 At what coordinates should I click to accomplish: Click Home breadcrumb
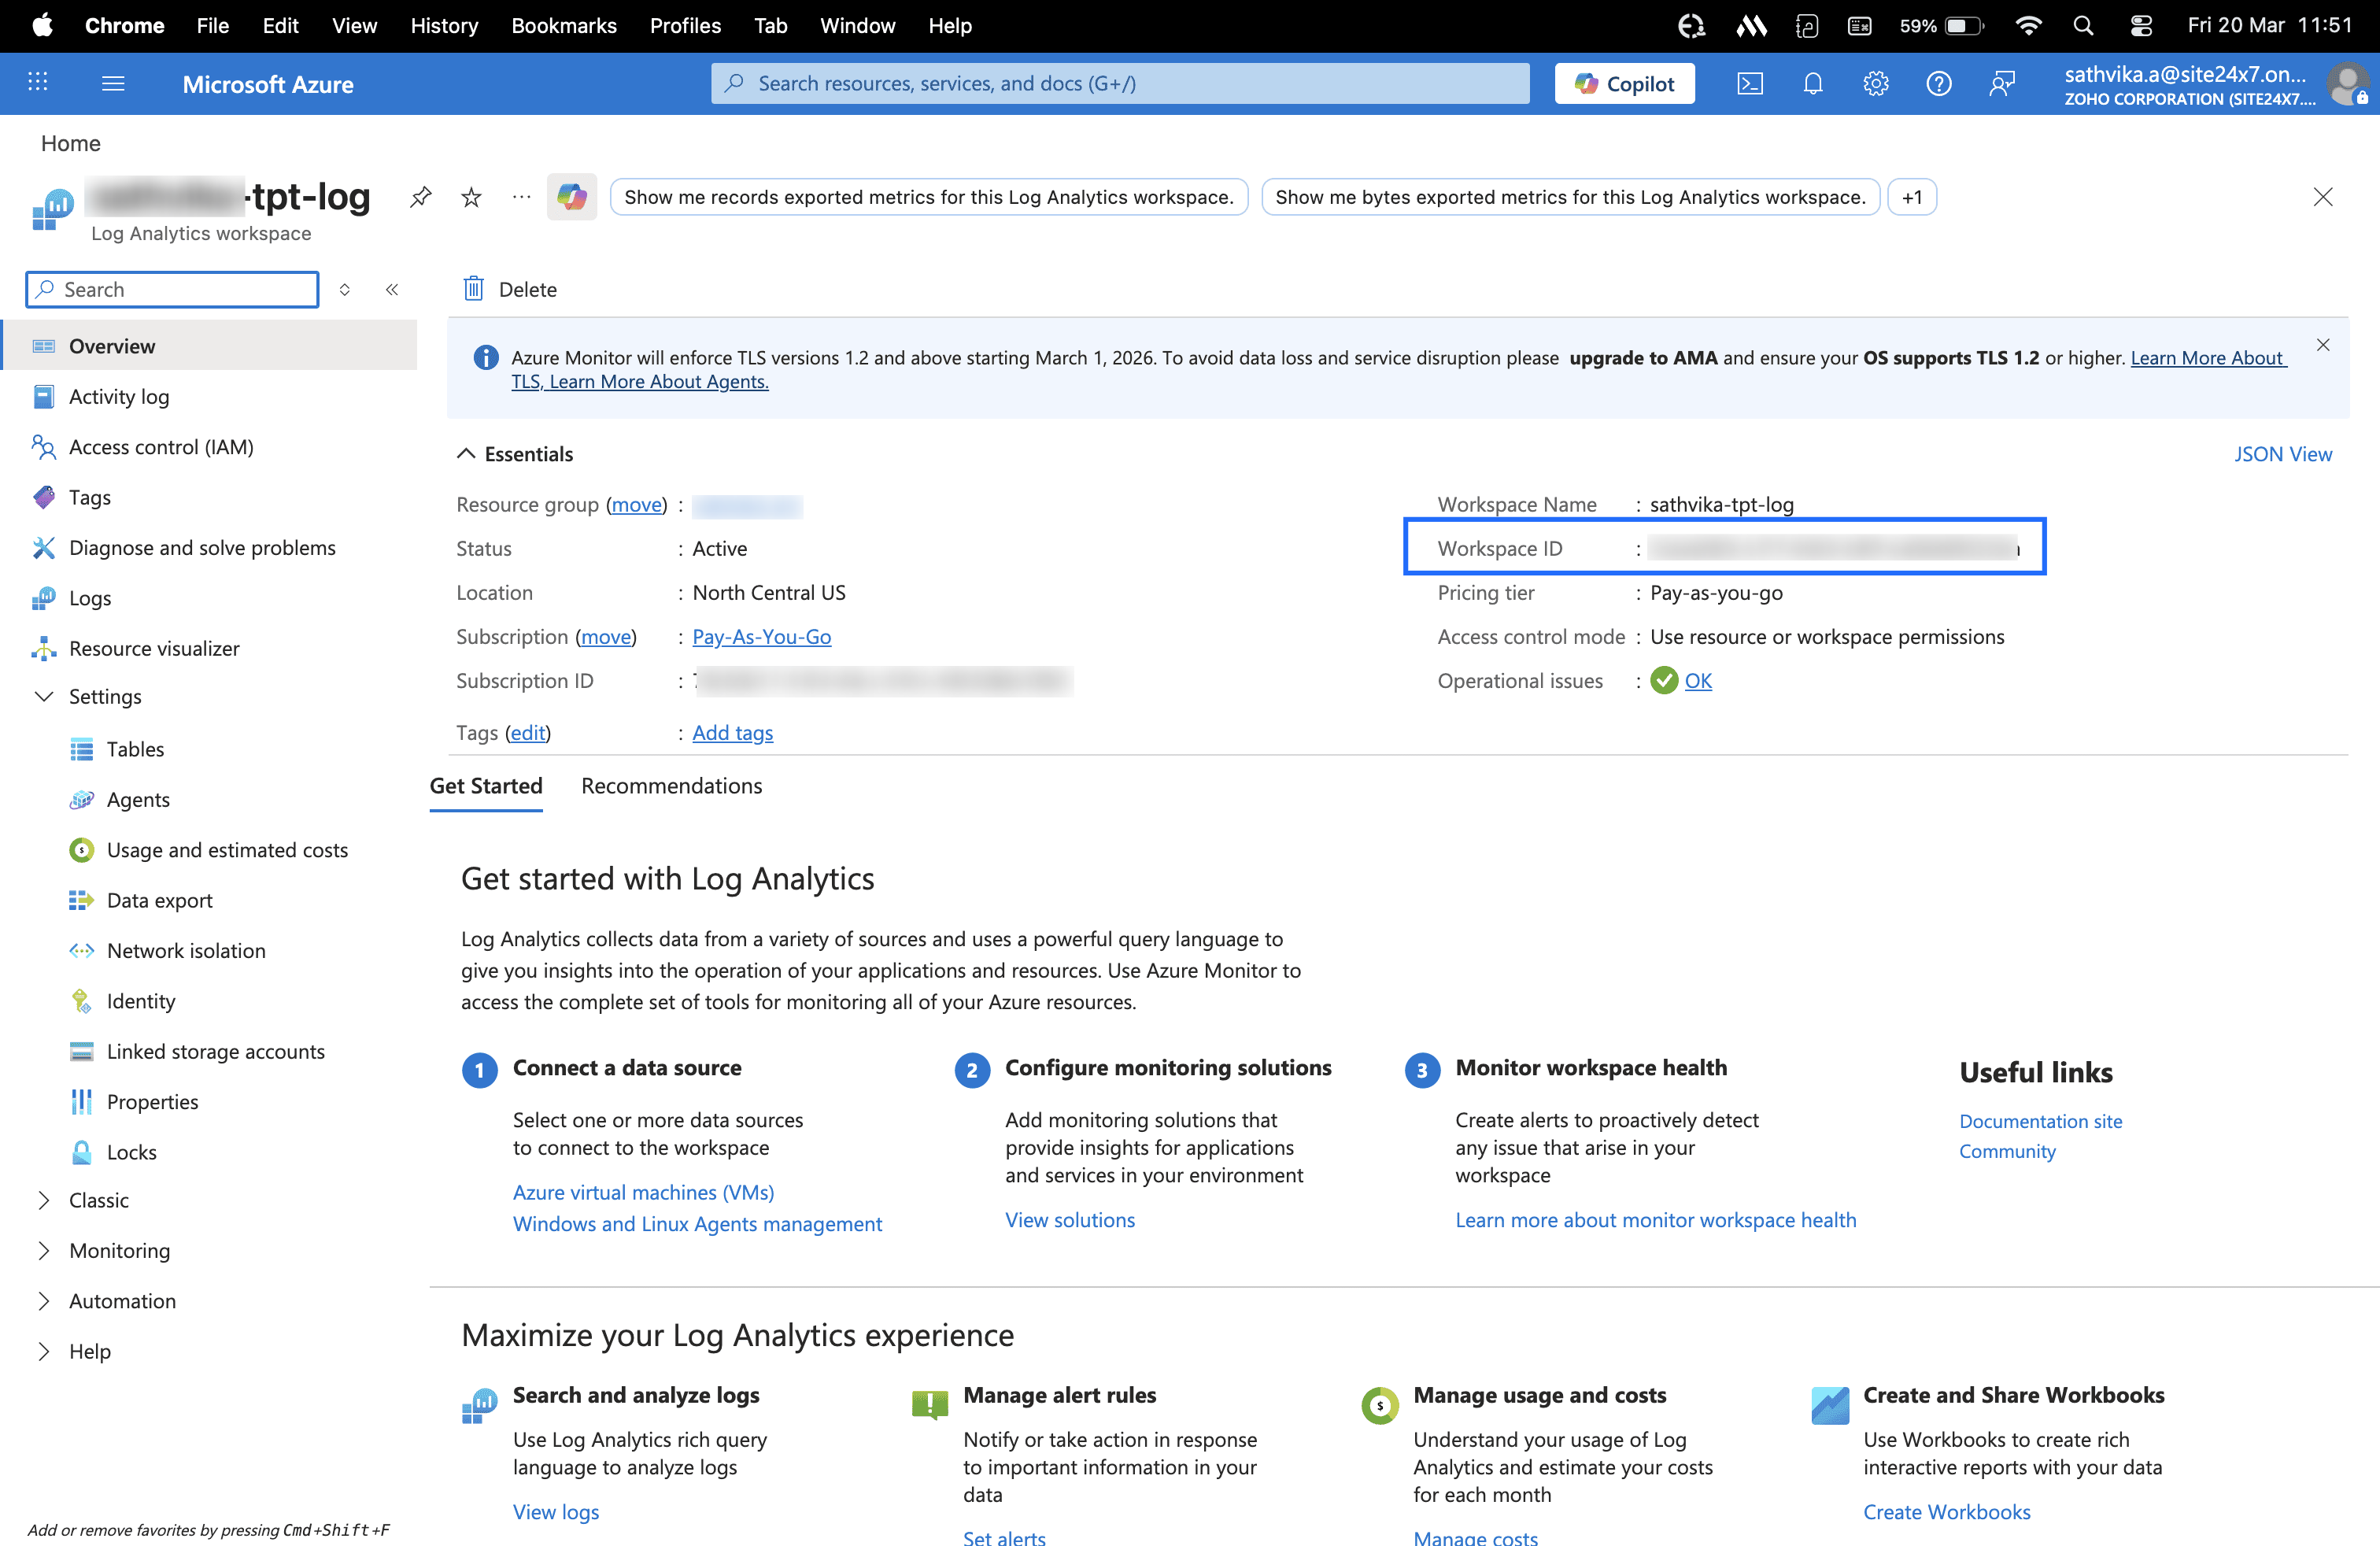(x=70, y=143)
